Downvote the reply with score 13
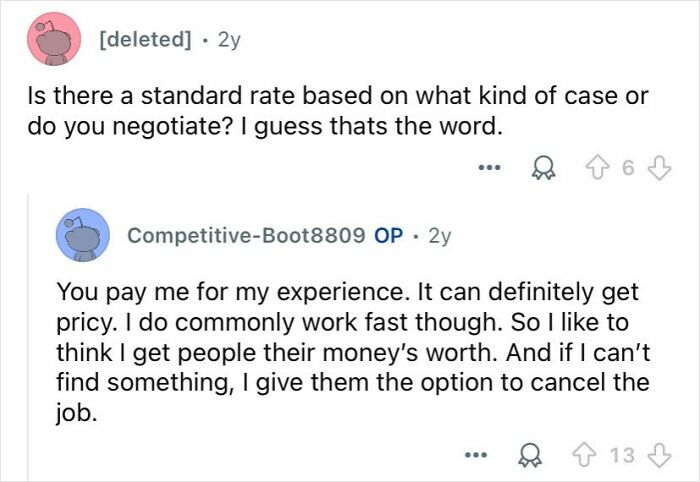700x482 pixels. click(659, 455)
